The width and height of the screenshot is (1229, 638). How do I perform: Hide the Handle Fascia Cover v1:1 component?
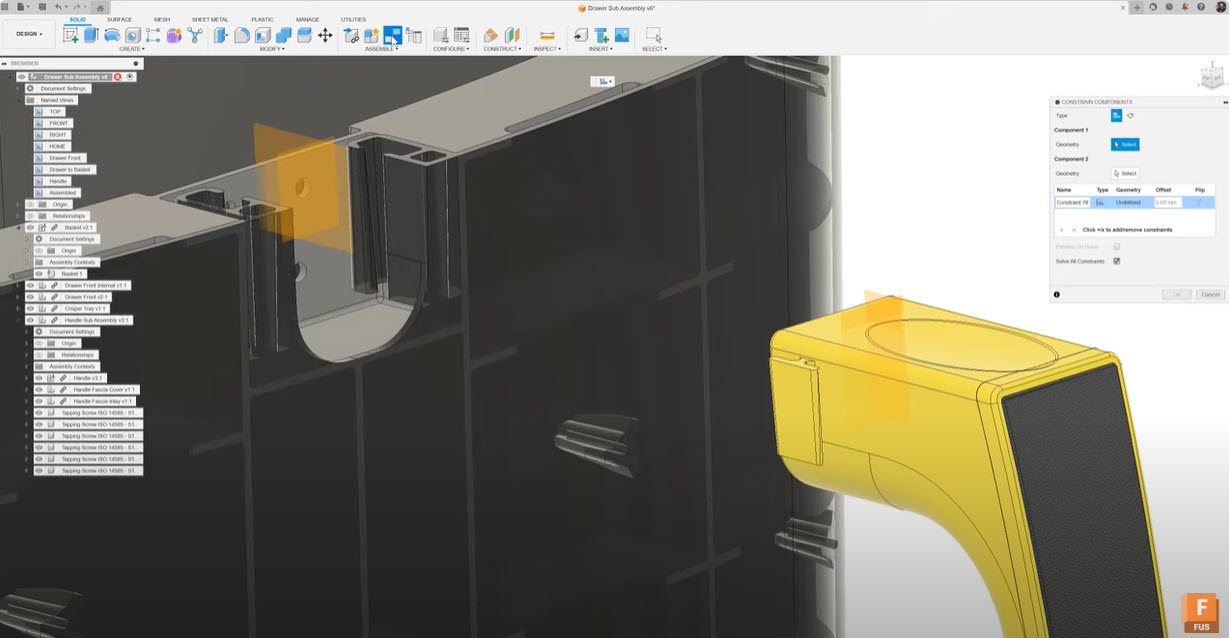point(39,390)
